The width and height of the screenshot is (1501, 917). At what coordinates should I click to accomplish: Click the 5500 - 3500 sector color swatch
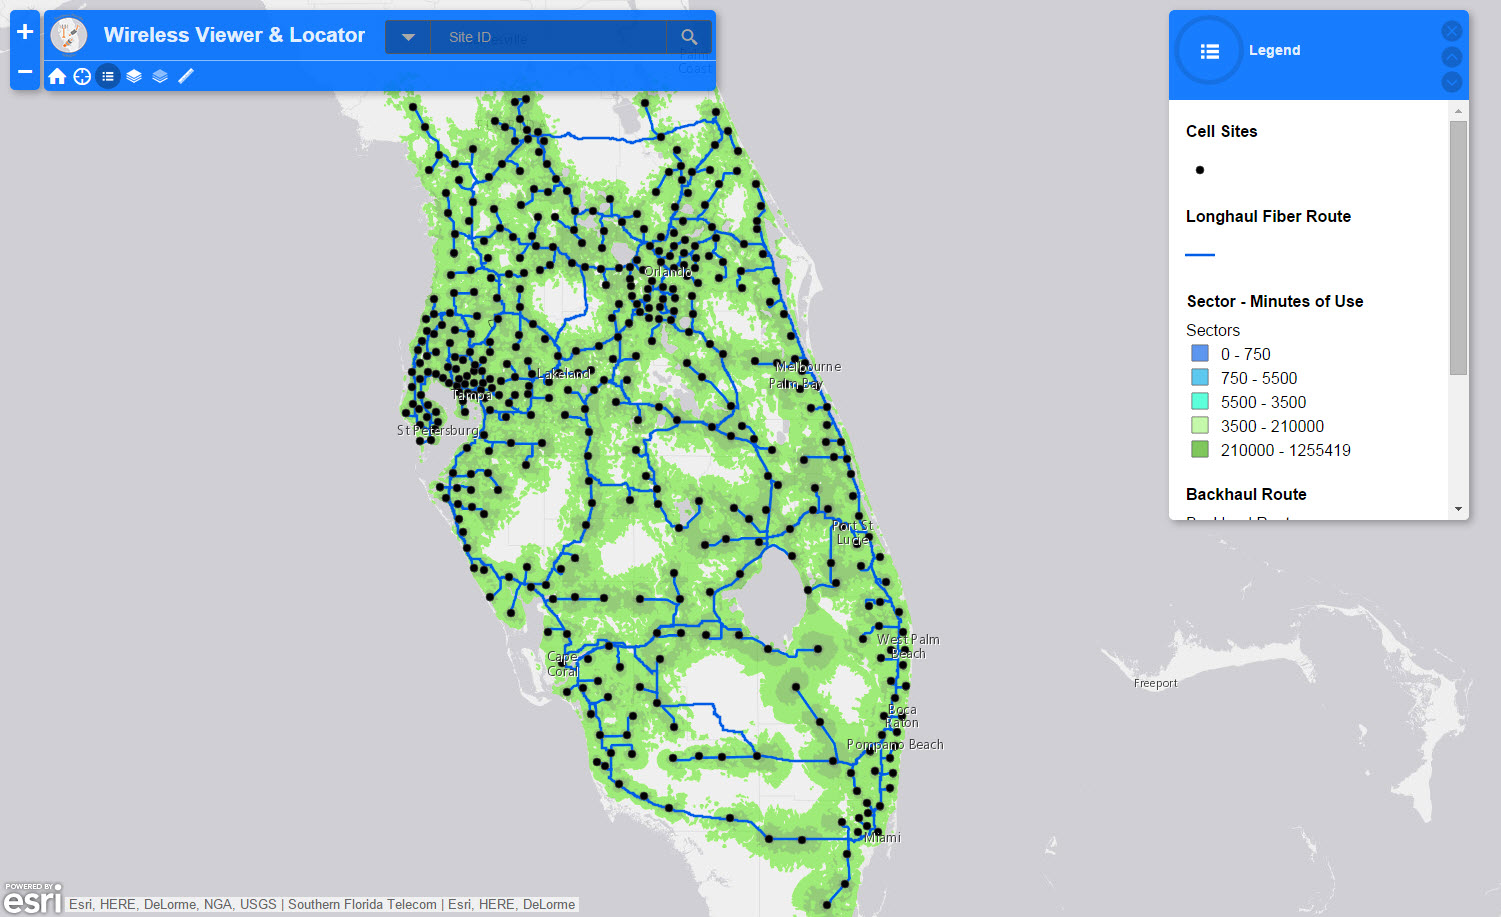(x=1200, y=401)
